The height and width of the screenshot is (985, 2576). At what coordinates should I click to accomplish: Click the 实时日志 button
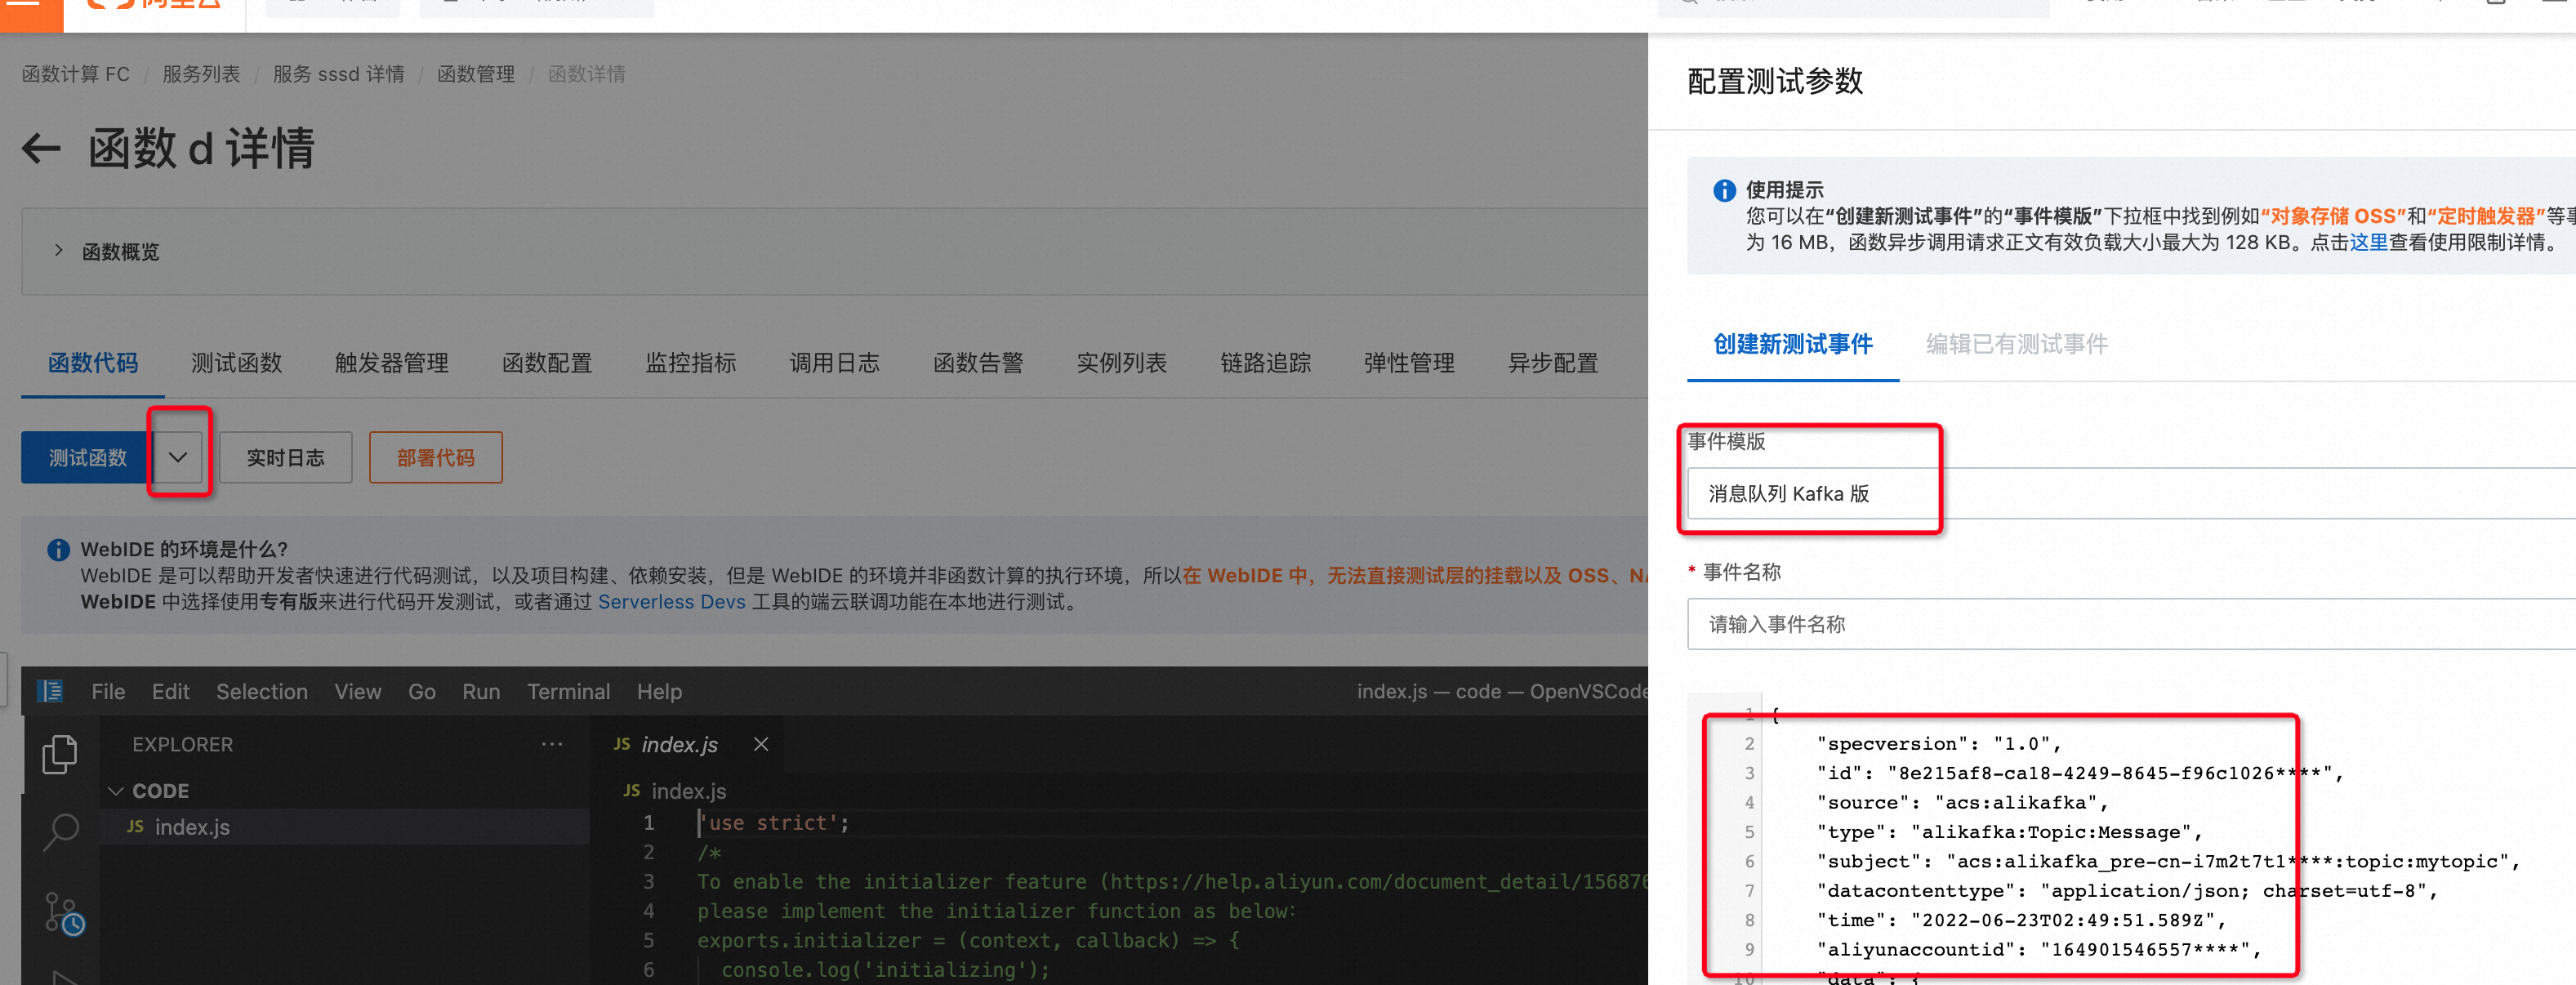click(x=286, y=457)
